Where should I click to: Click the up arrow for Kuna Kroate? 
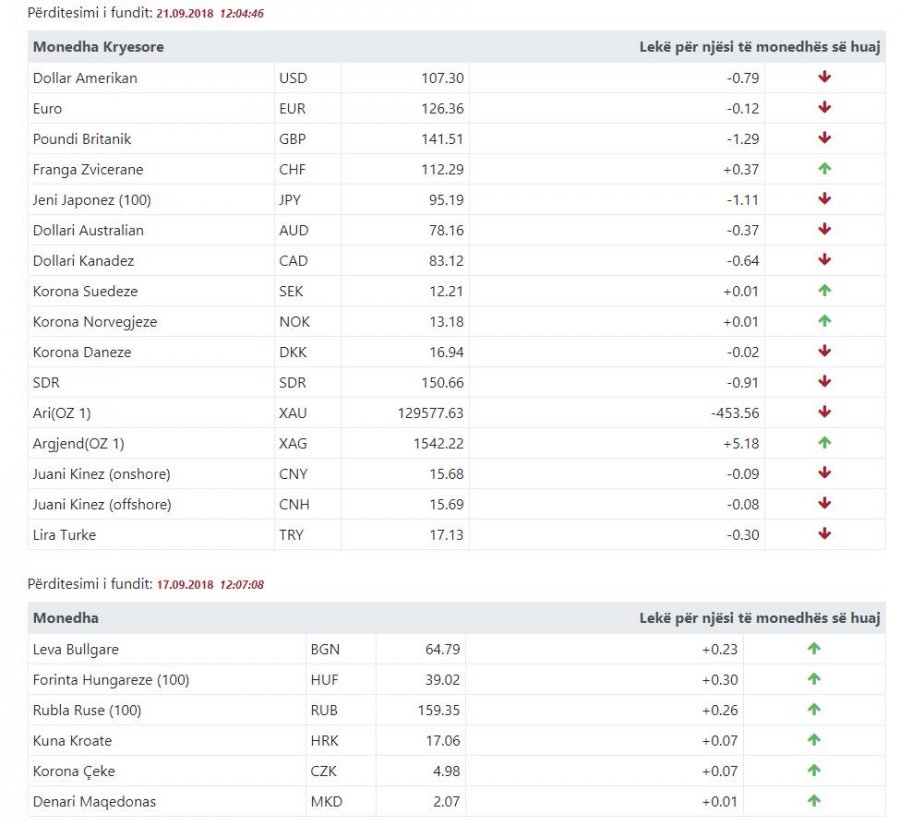(814, 739)
